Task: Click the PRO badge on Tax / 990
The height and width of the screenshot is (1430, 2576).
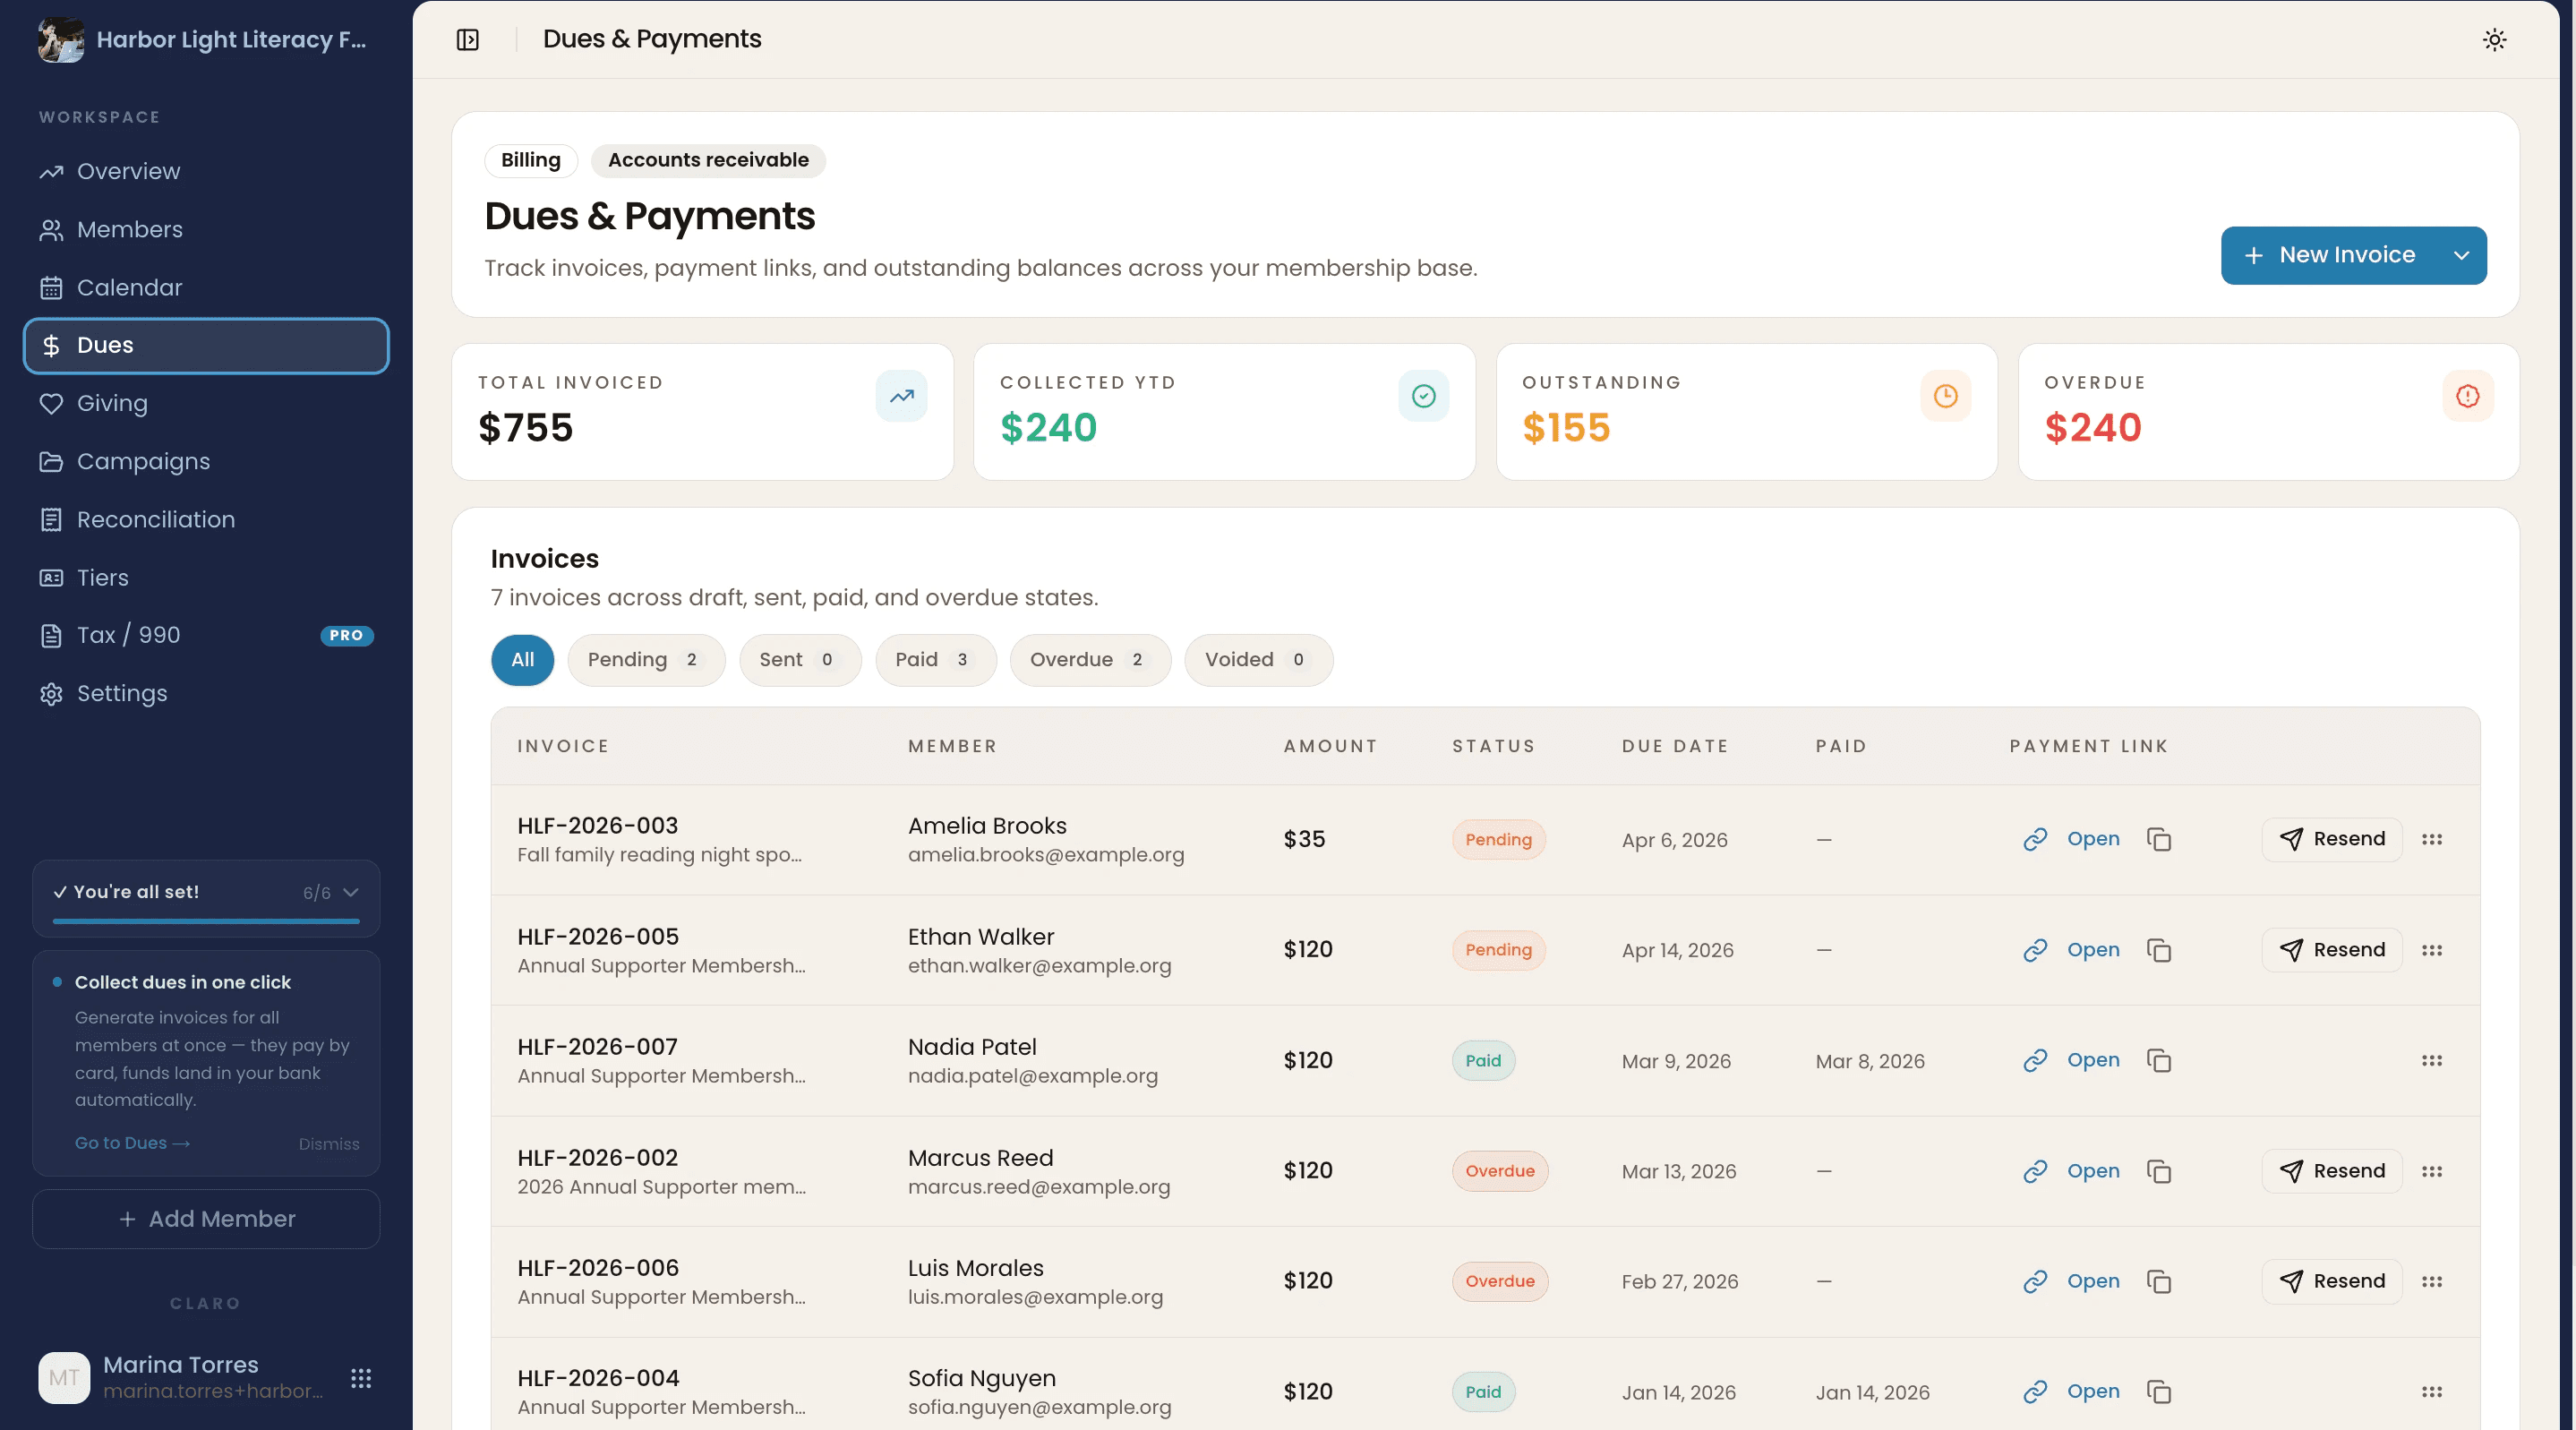Action: point(346,635)
